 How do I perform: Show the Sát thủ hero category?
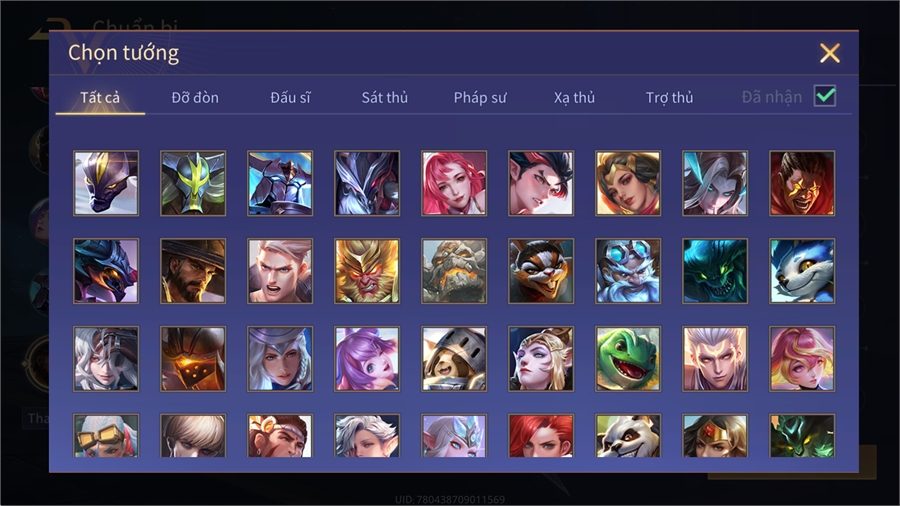tap(385, 98)
